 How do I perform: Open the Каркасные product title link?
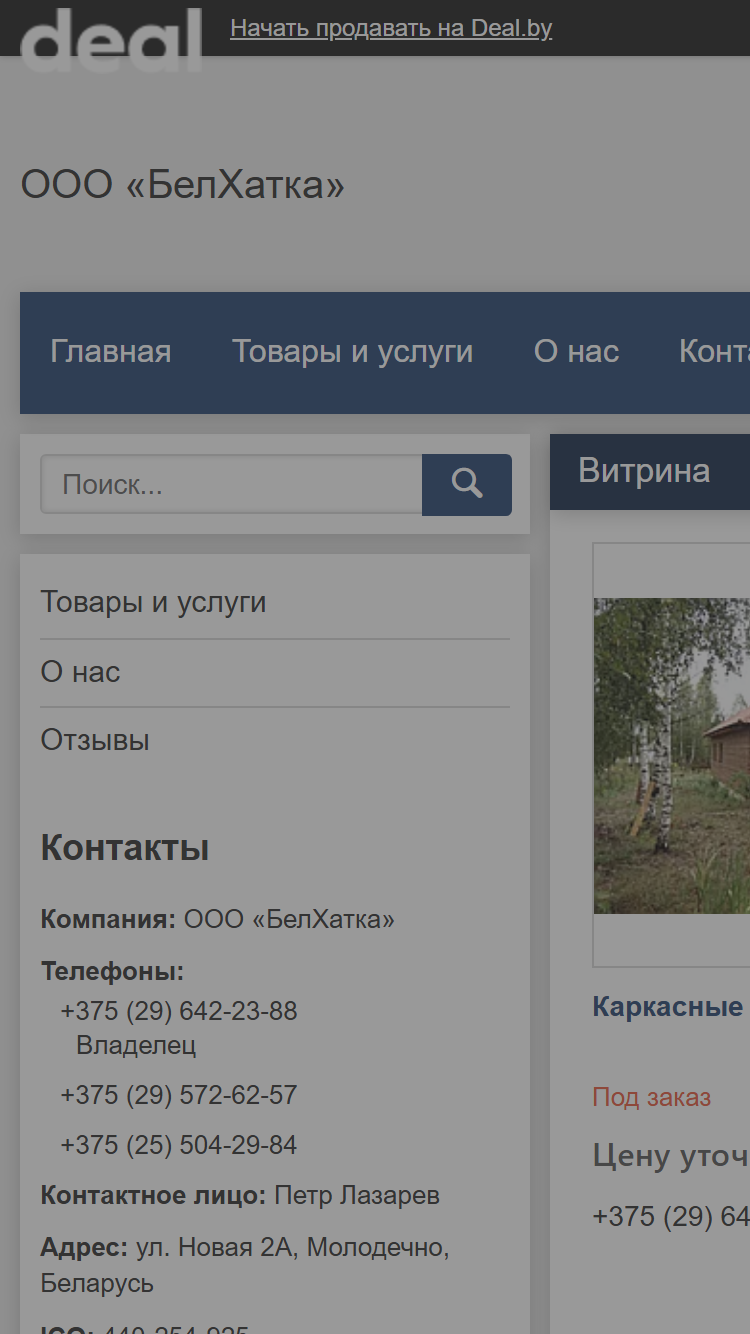coord(669,1006)
